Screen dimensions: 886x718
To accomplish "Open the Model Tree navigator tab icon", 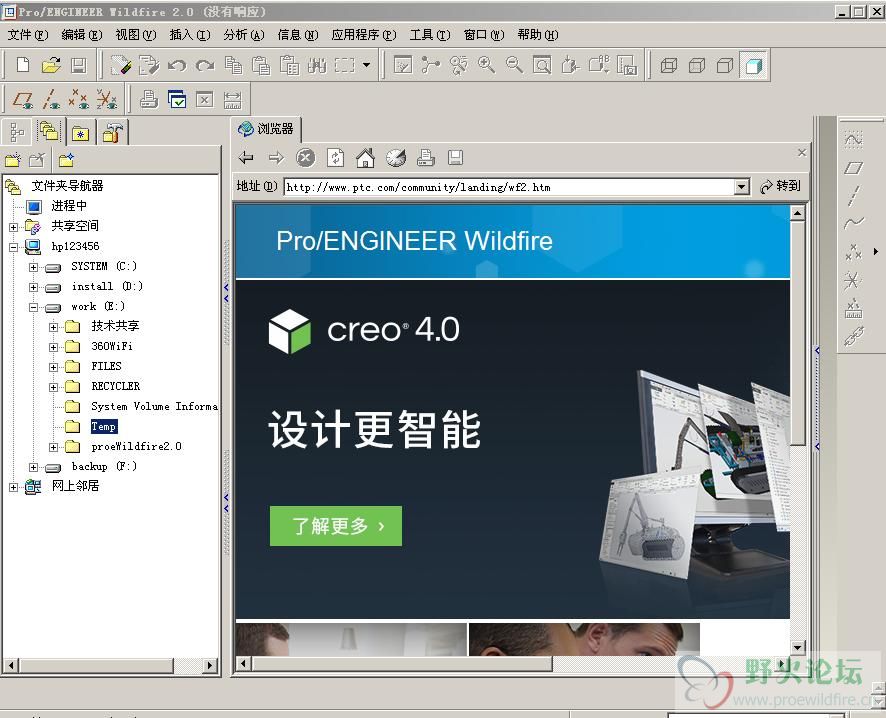I will point(18,133).
